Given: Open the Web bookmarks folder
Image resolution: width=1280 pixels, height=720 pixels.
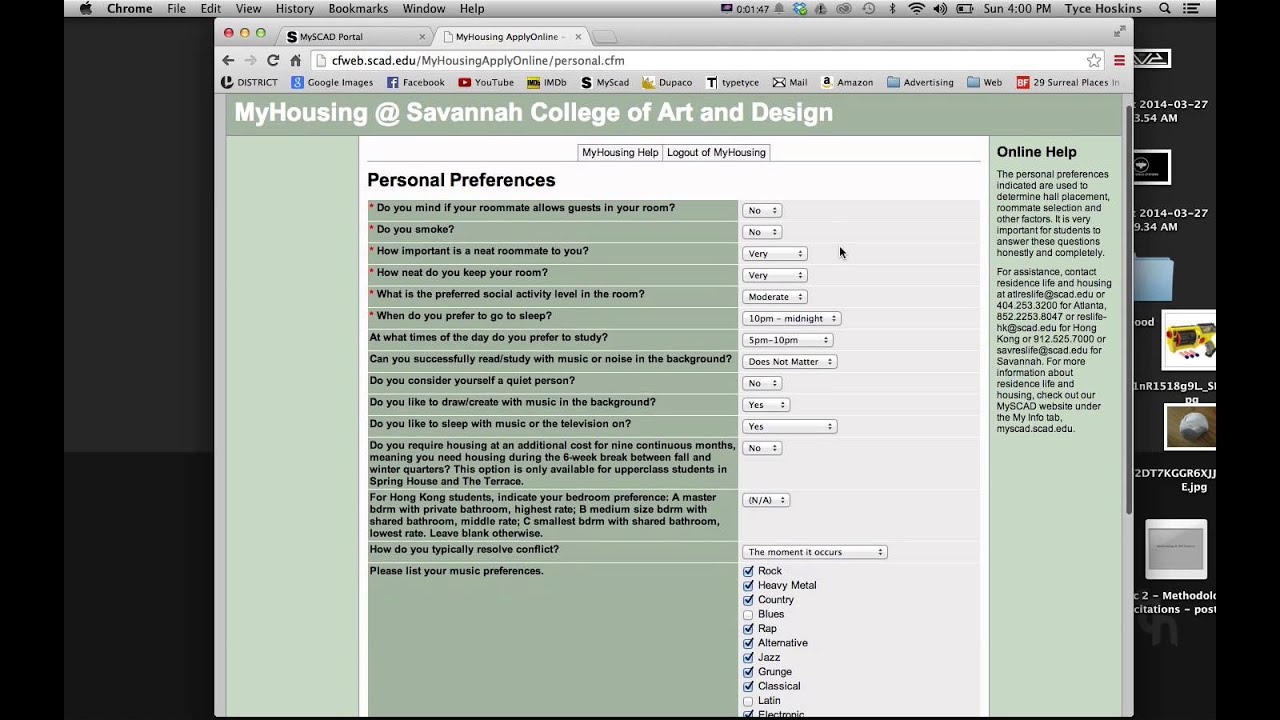Looking at the screenshot, I should 985,82.
